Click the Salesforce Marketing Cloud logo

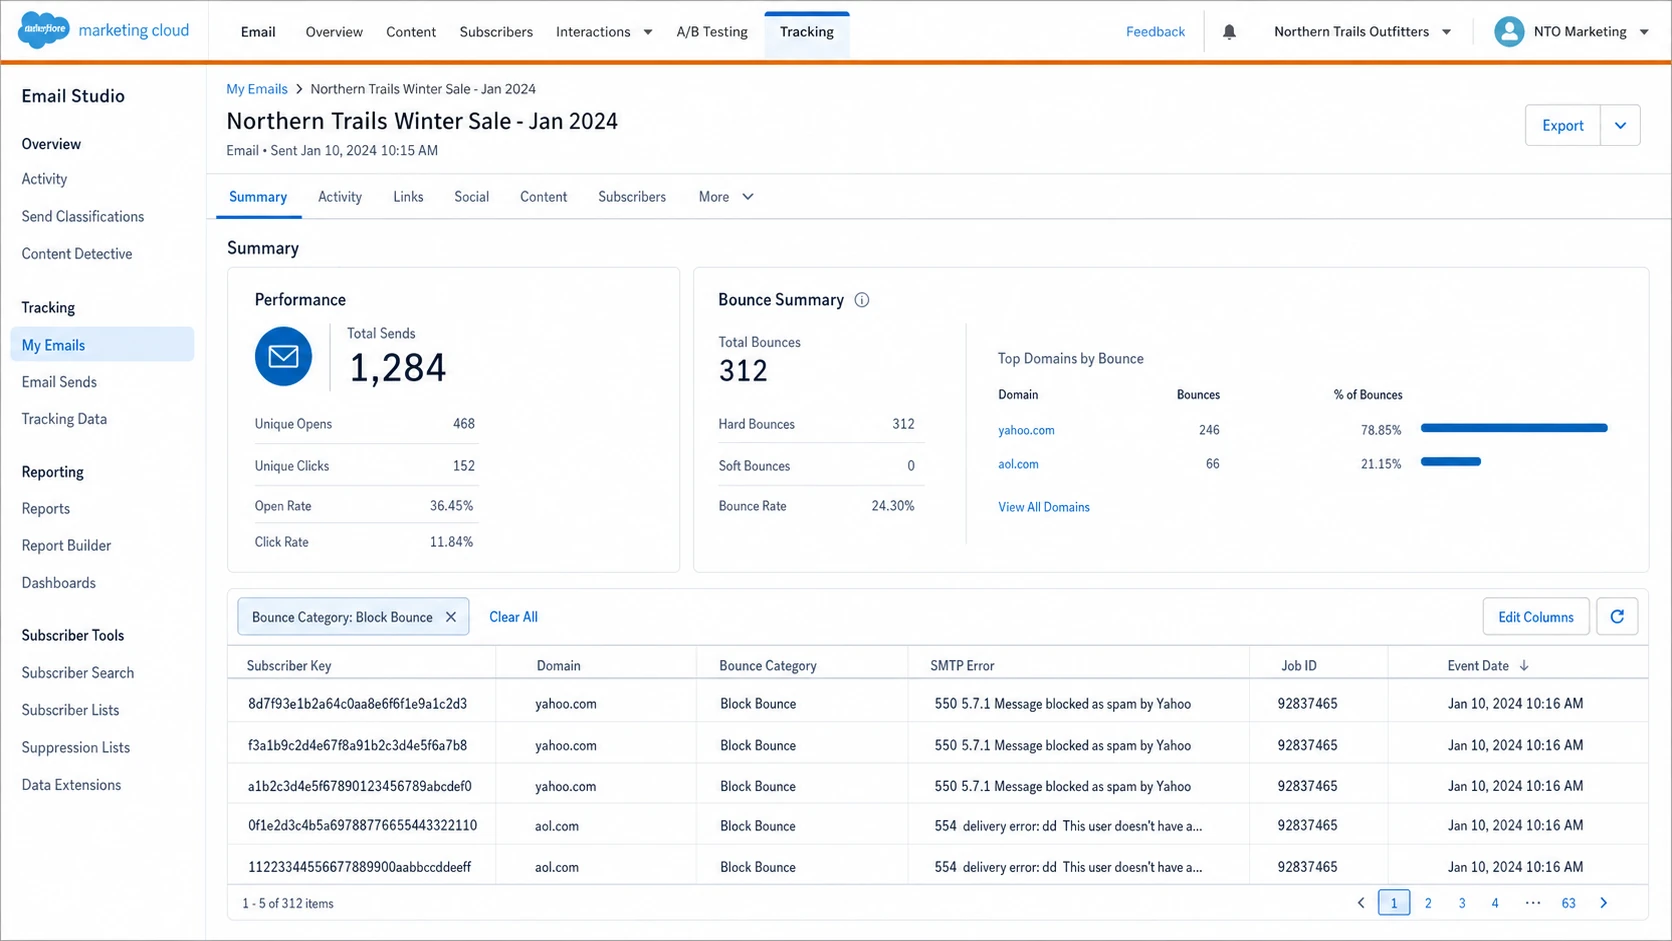[x=103, y=31]
